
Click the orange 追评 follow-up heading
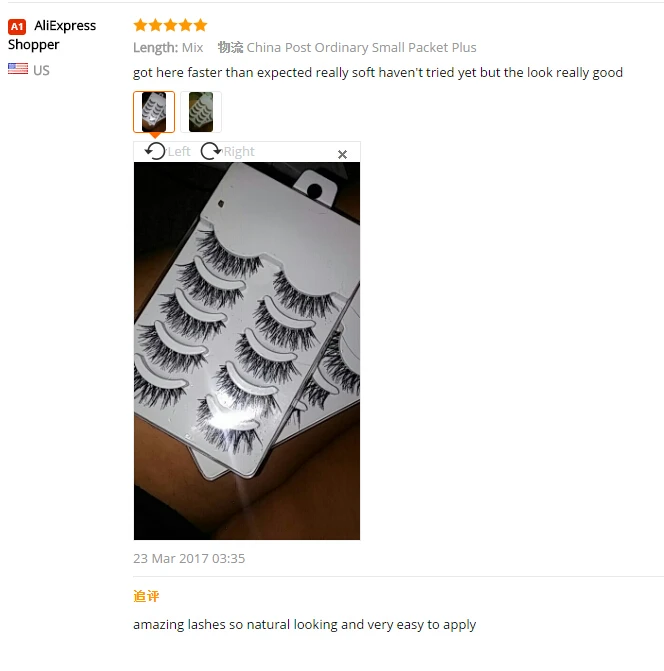point(146,596)
